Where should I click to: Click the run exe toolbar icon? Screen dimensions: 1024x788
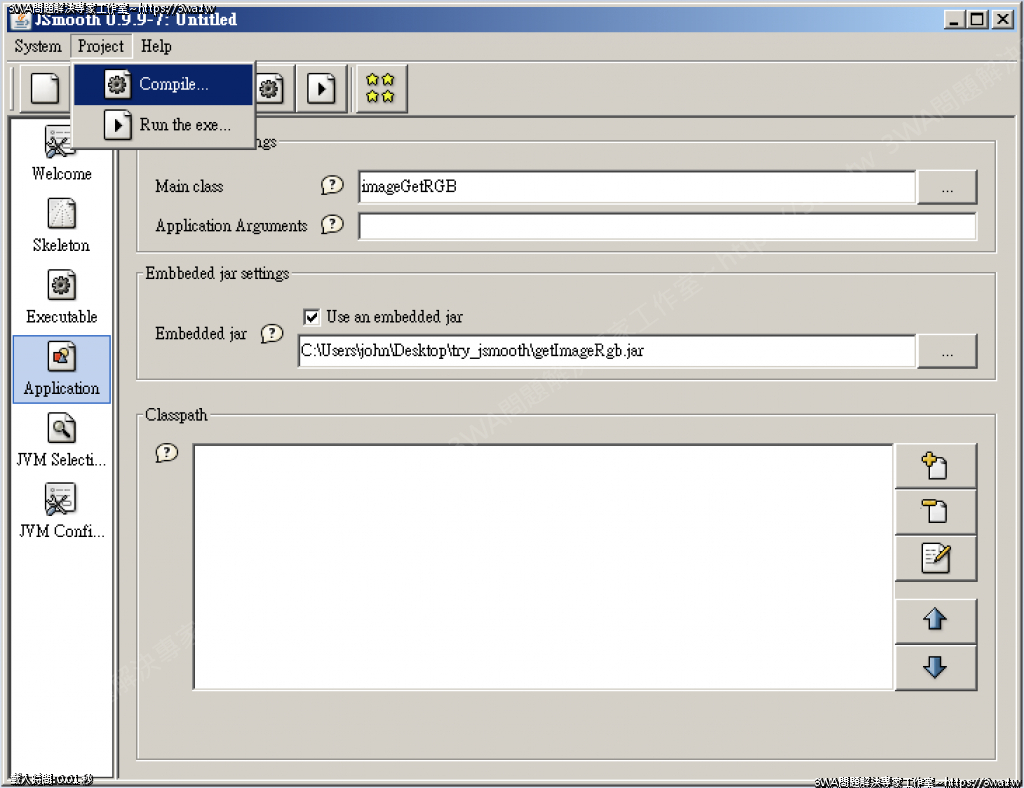coord(321,89)
